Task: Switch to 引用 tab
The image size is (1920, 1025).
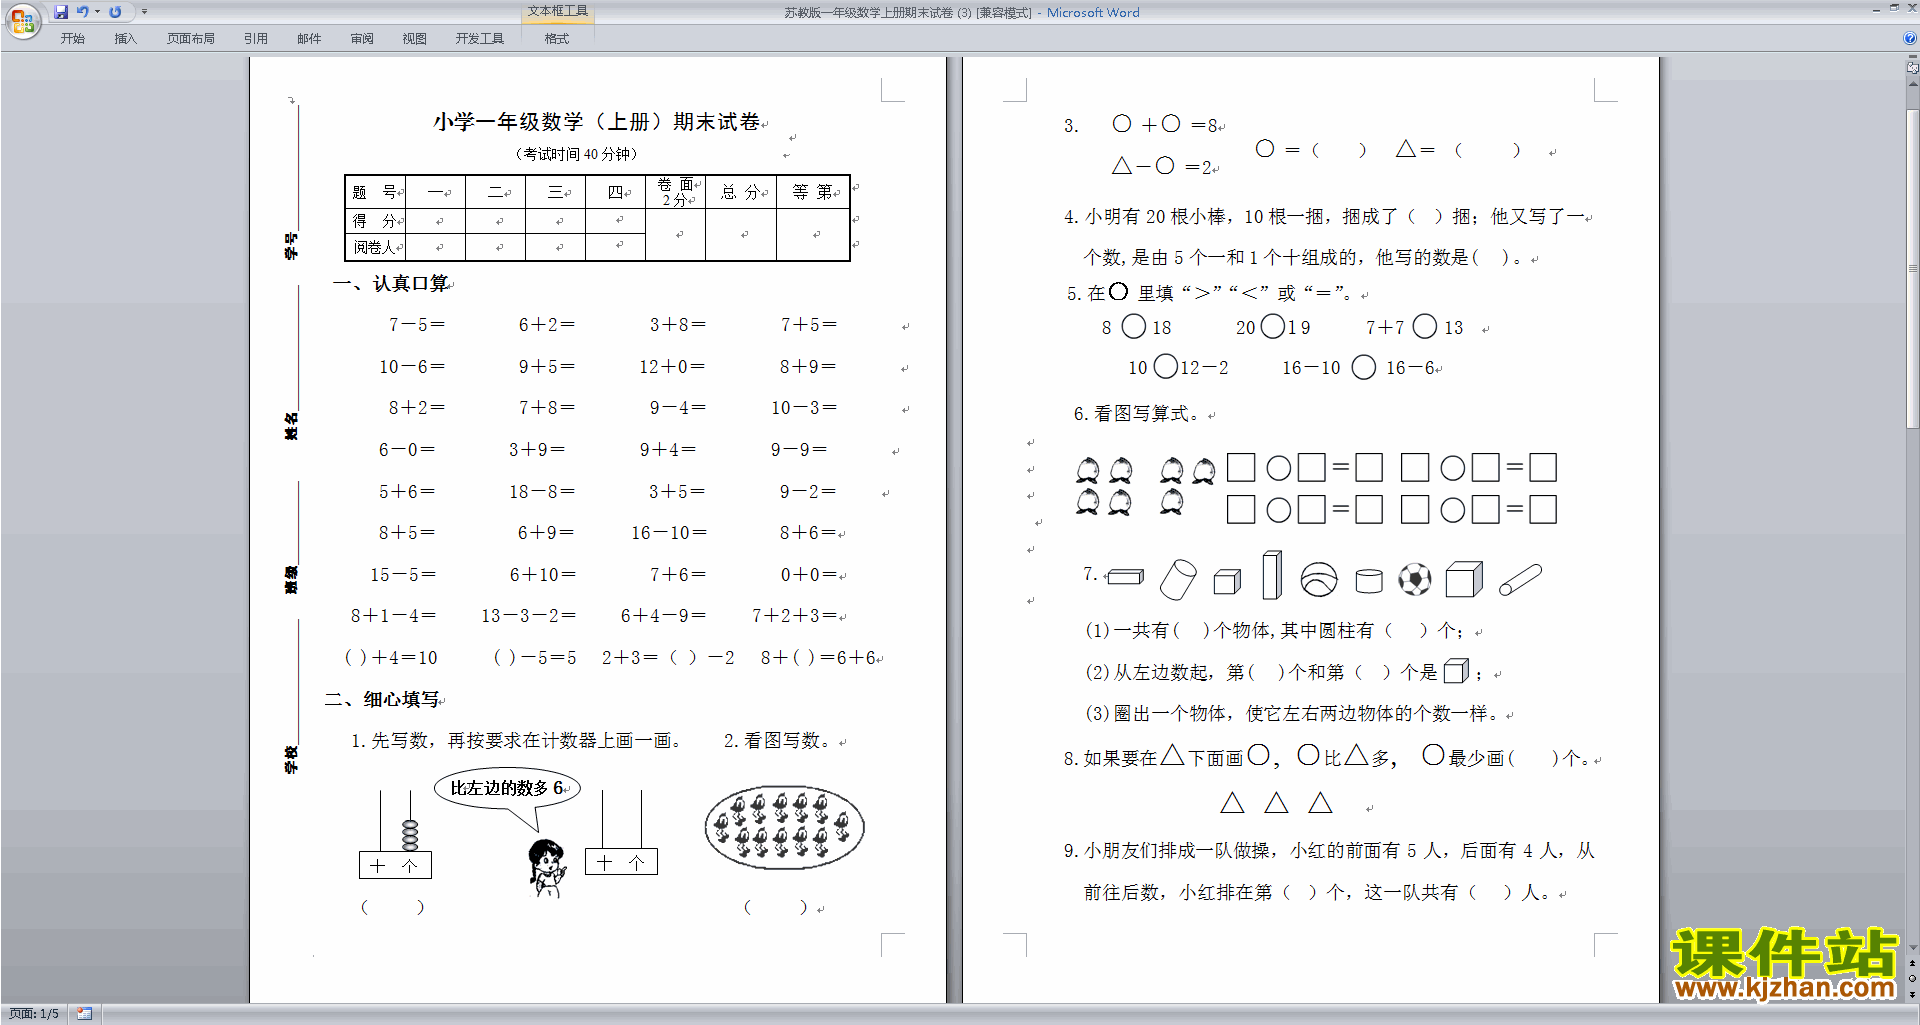Action: (x=256, y=39)
